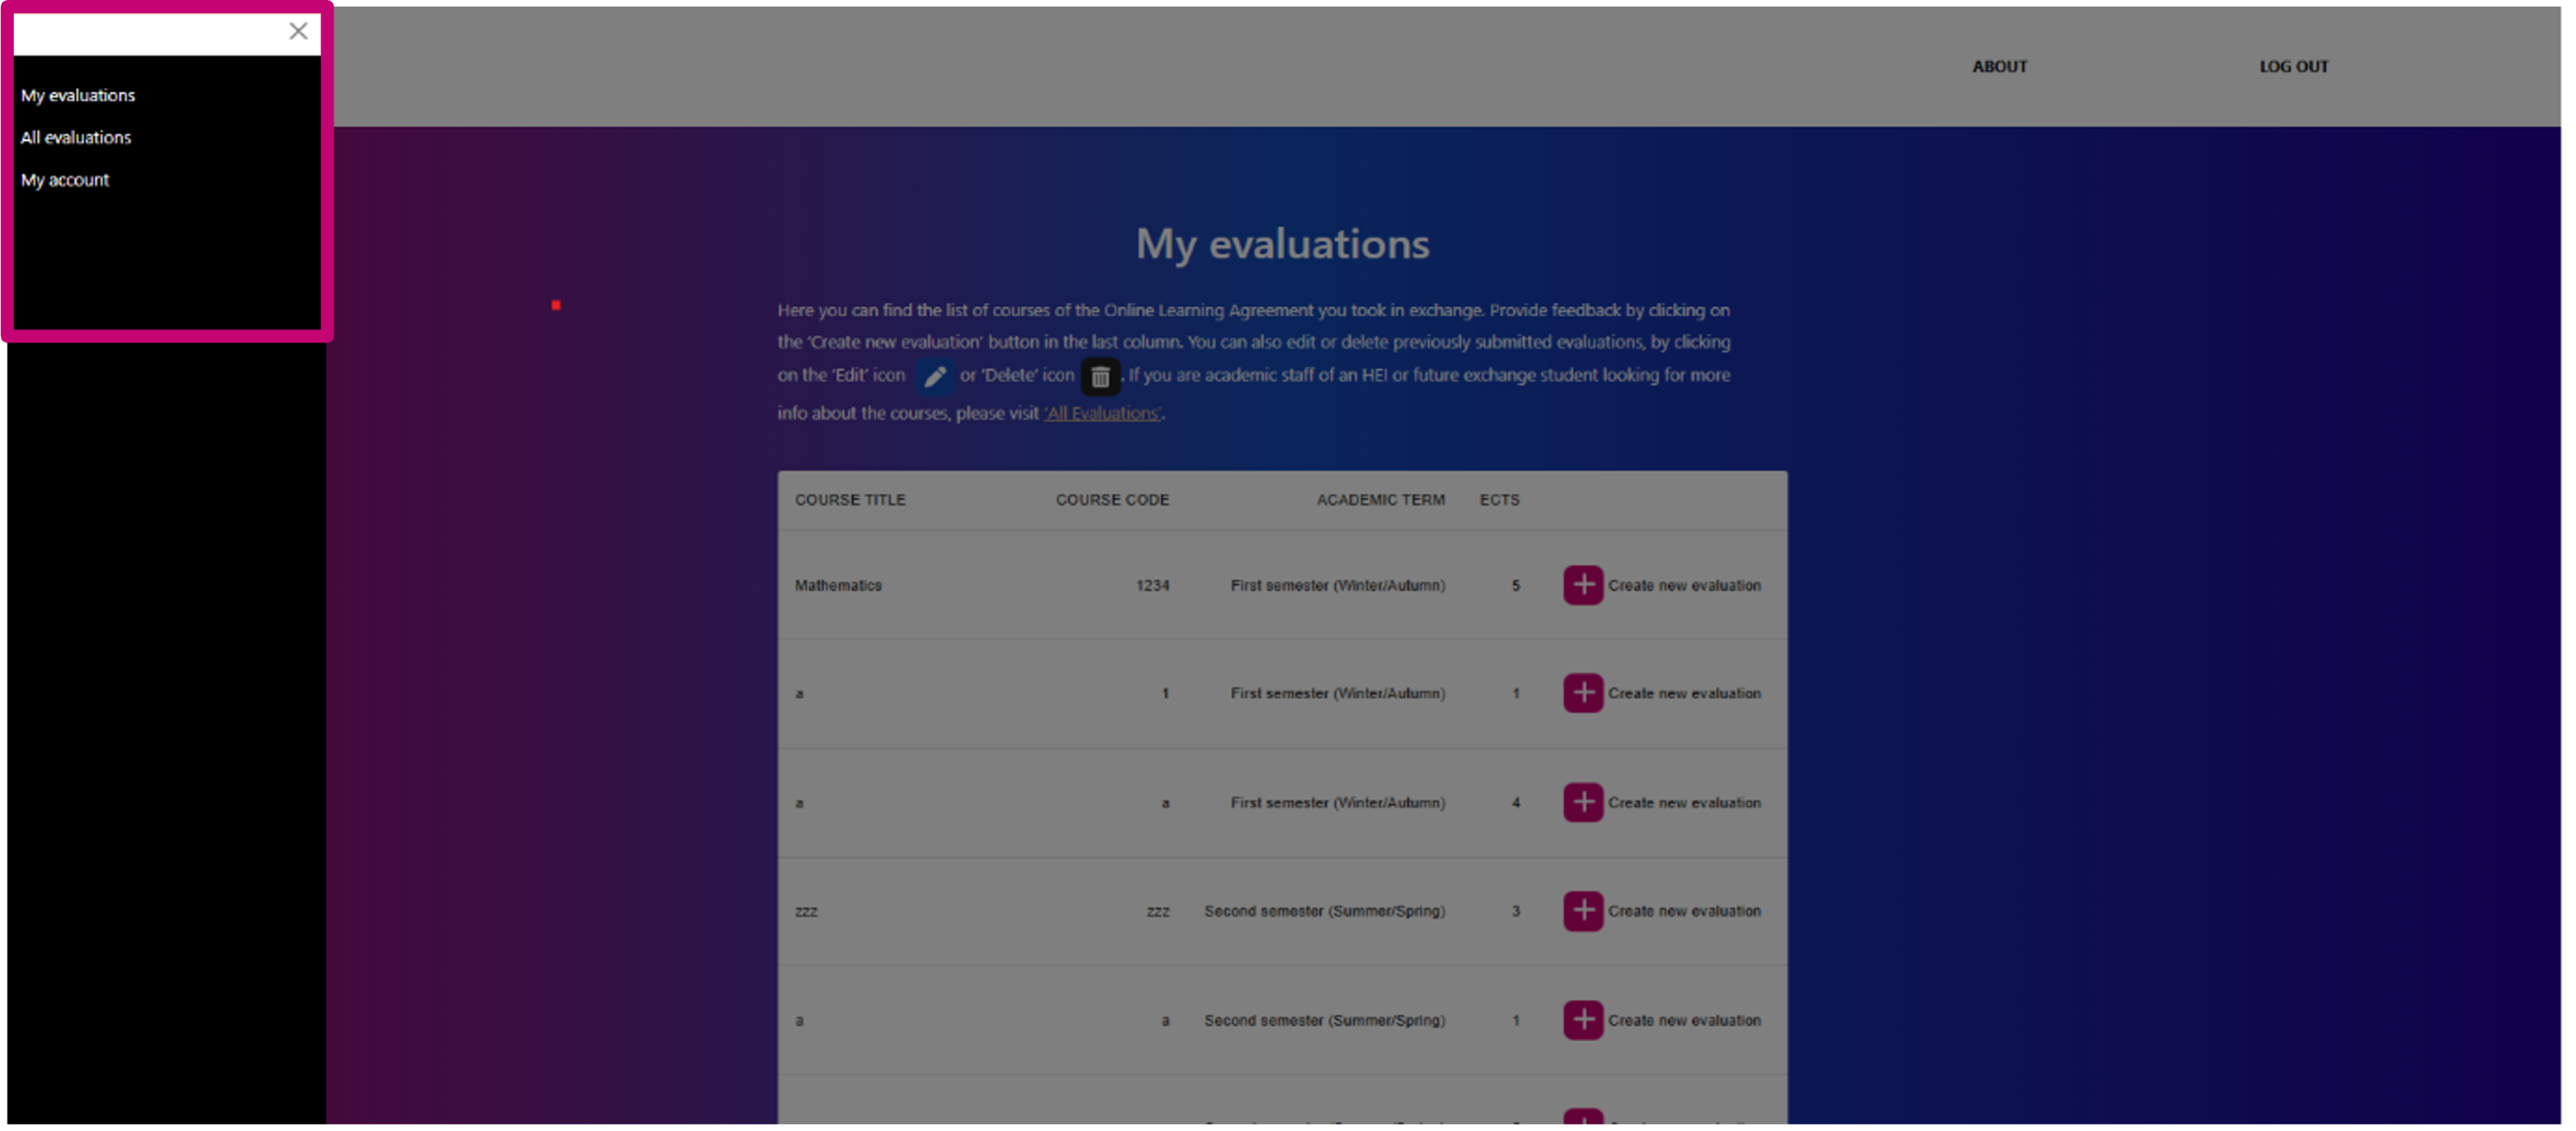The height and width of the screenshot is (1131, 2576).
Task: Click the Edit pencil icon in description
Action: pyautogui.click(x=934, y=376)
